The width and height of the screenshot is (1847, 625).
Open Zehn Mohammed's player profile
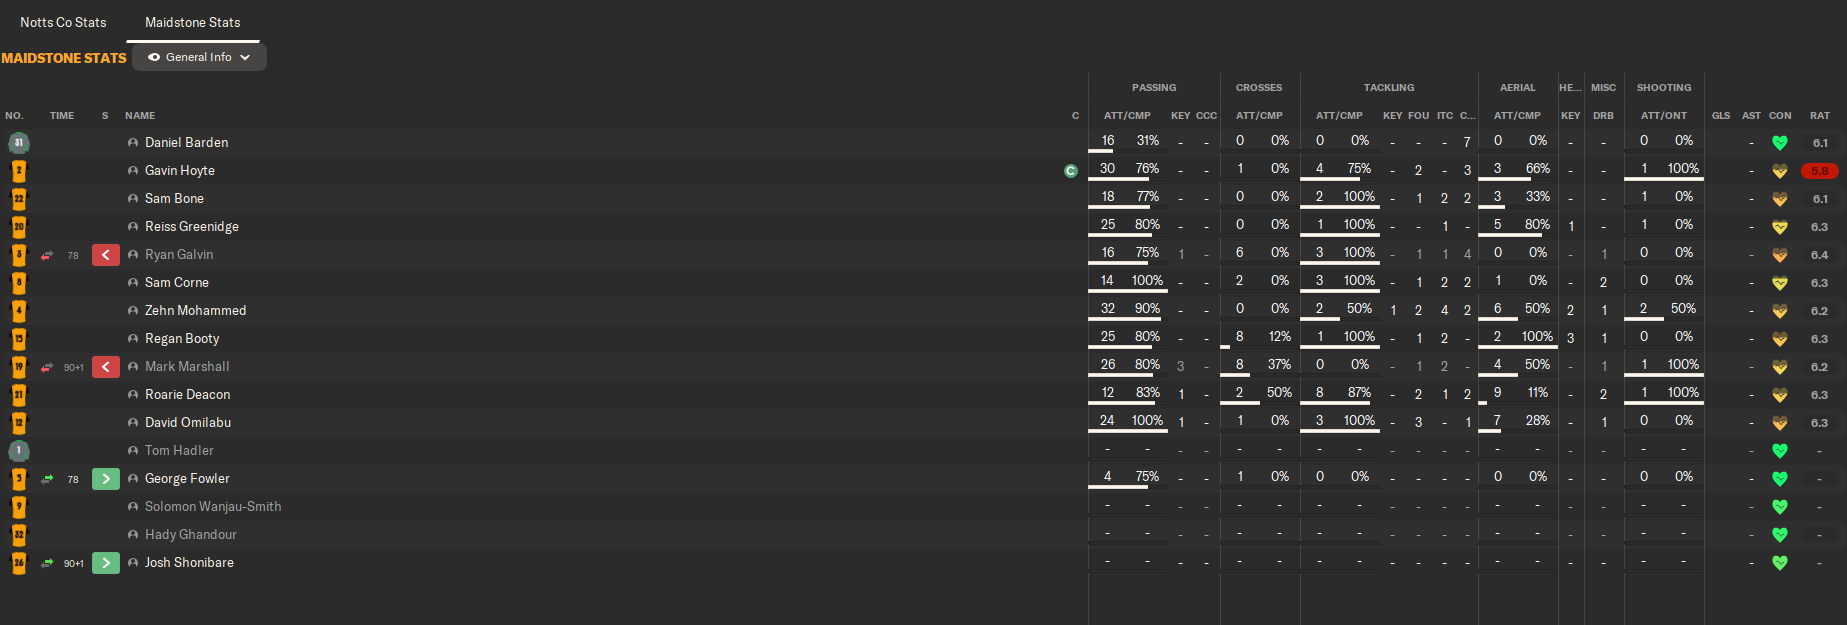click(x=195, y=311)
